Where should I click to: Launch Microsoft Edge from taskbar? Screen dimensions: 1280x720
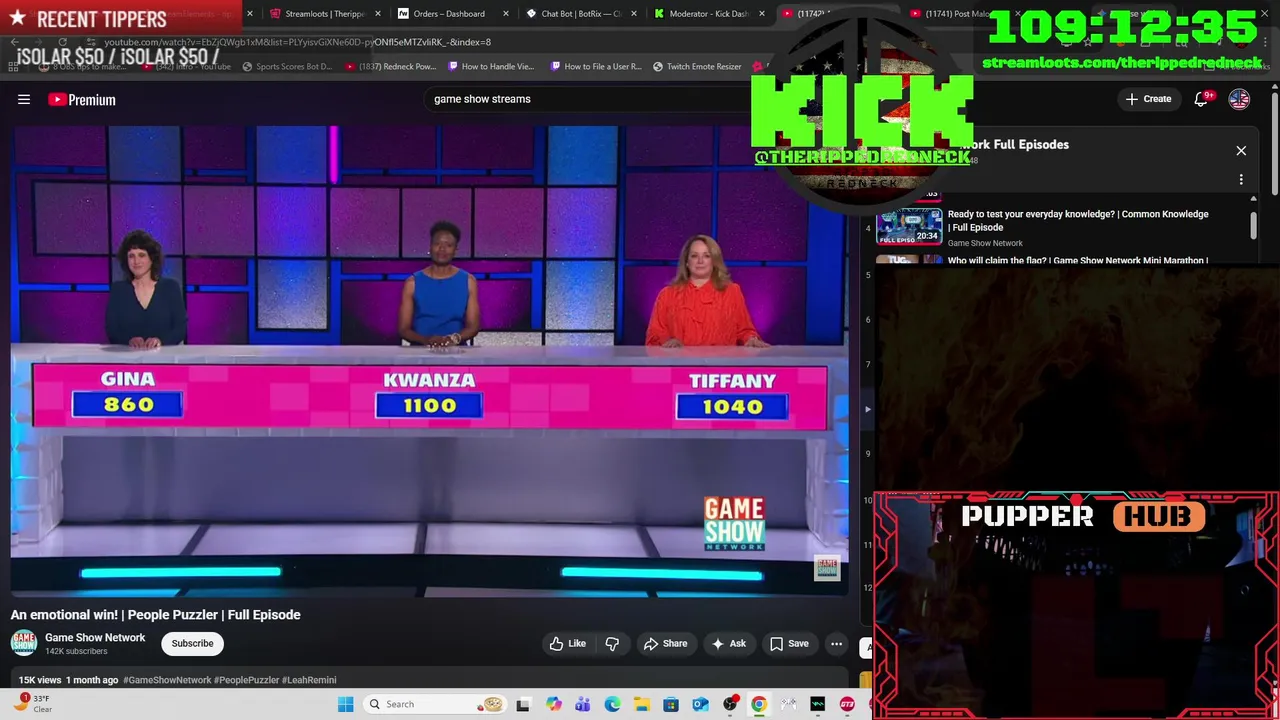612,704
